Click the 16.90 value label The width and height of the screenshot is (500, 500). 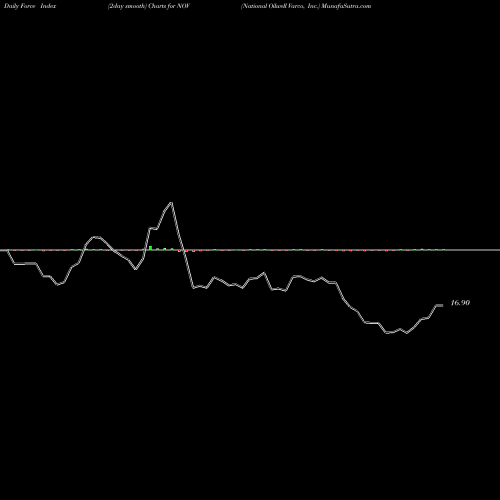pyautogui.click(x=460, y=303)
